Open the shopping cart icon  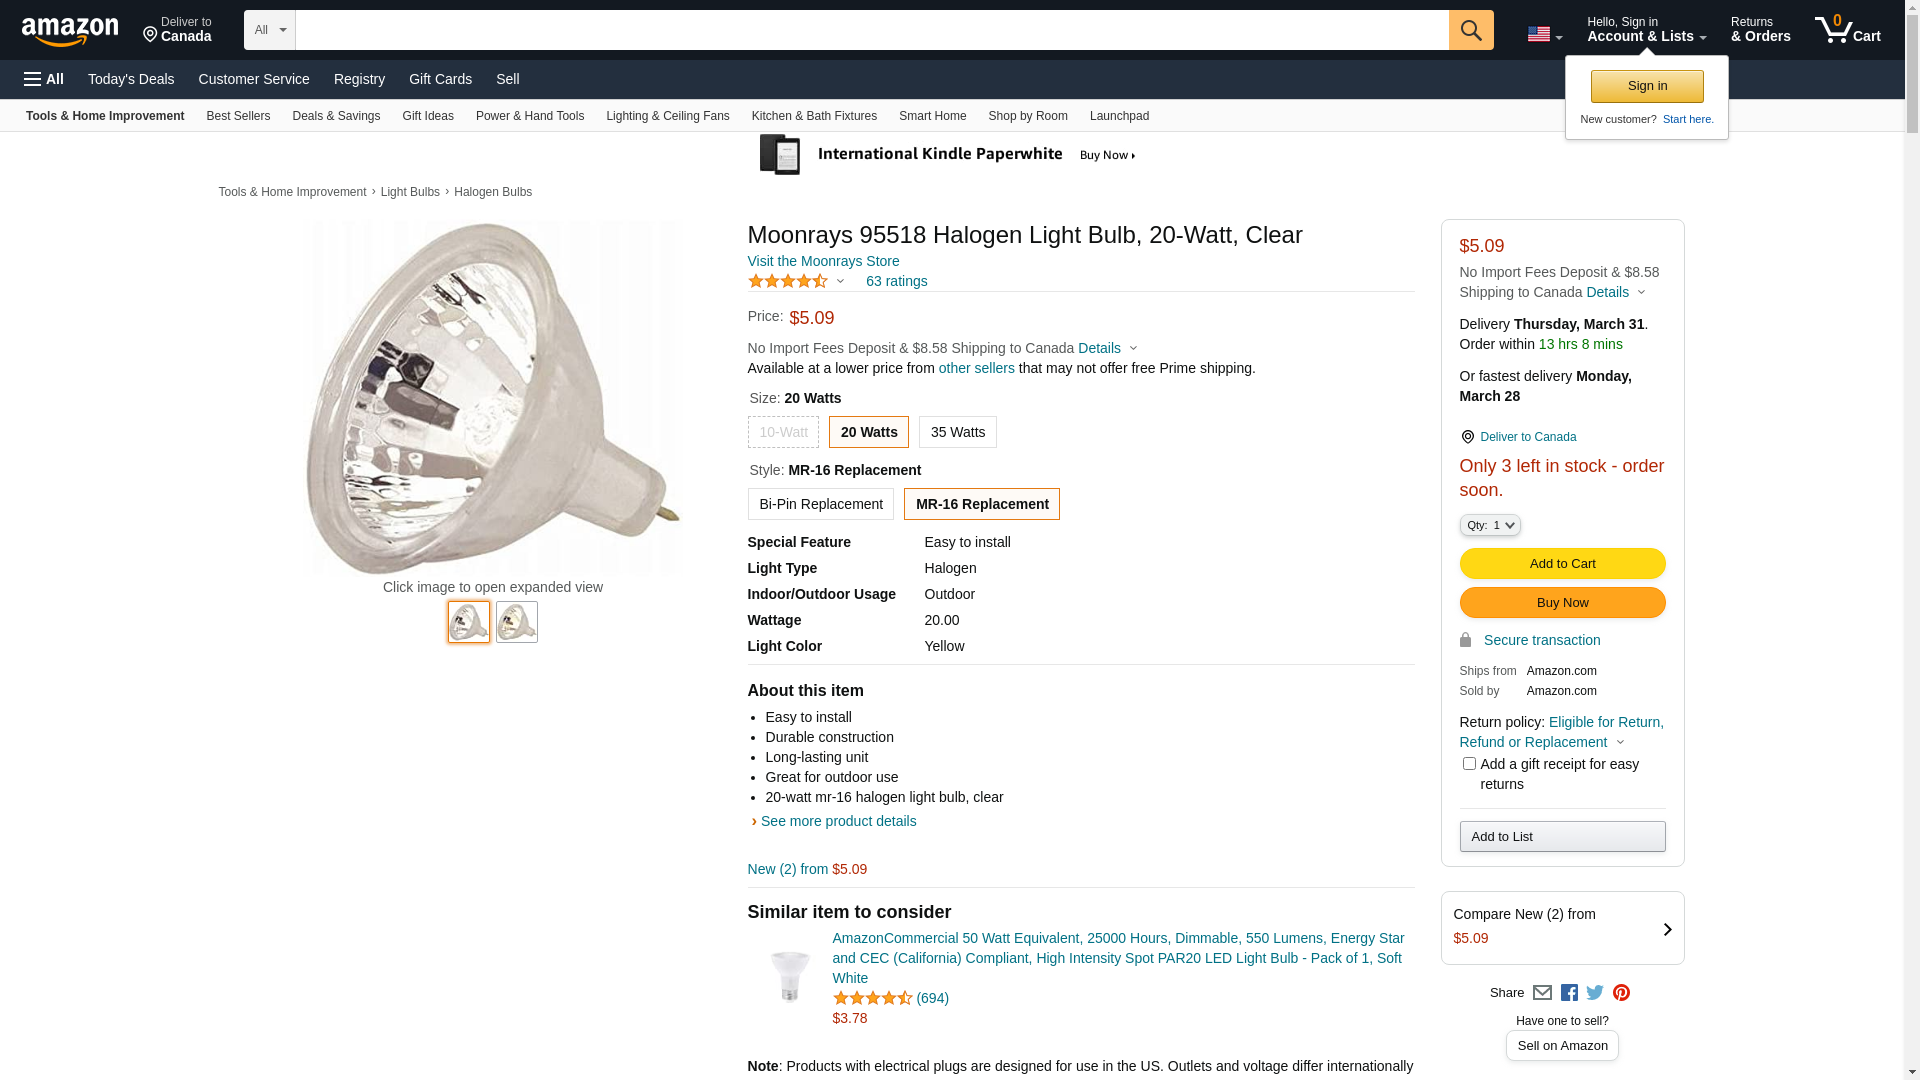tap(1846, 30)
